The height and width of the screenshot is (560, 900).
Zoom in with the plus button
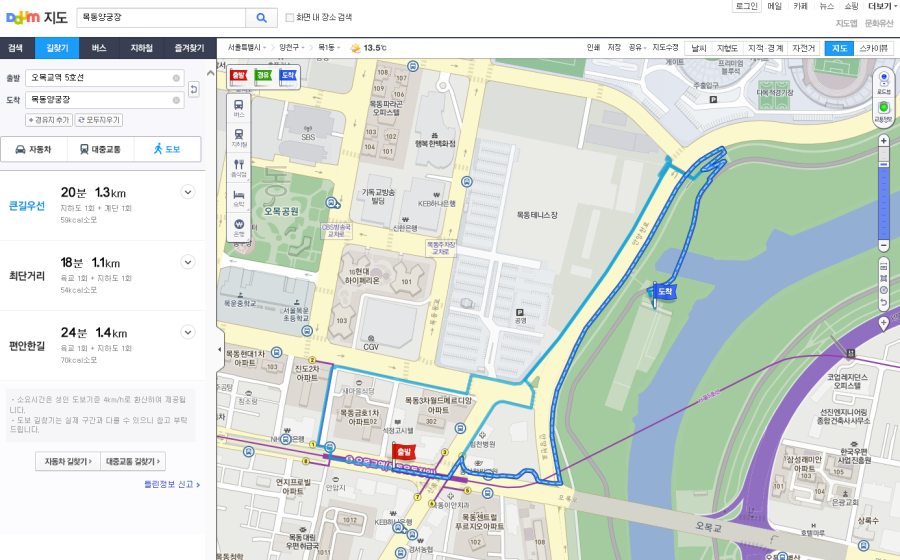[x=883, y=140]
